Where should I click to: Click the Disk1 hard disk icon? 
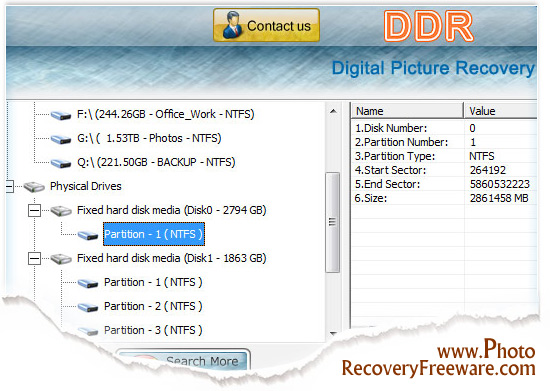pos(61,259)
